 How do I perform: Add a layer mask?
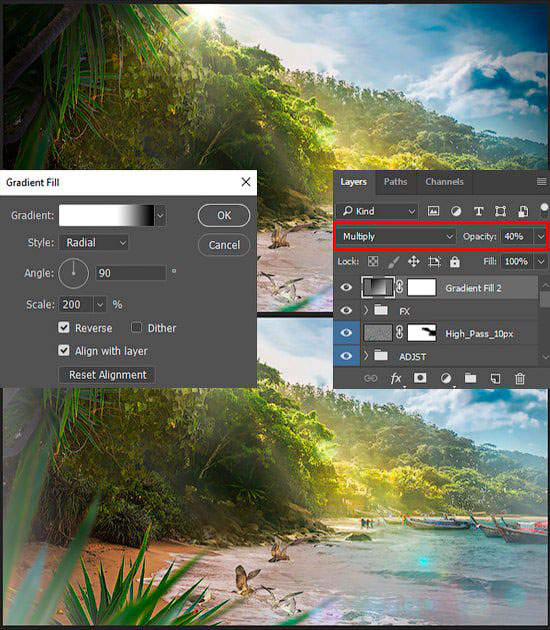(x=420, y=378)
